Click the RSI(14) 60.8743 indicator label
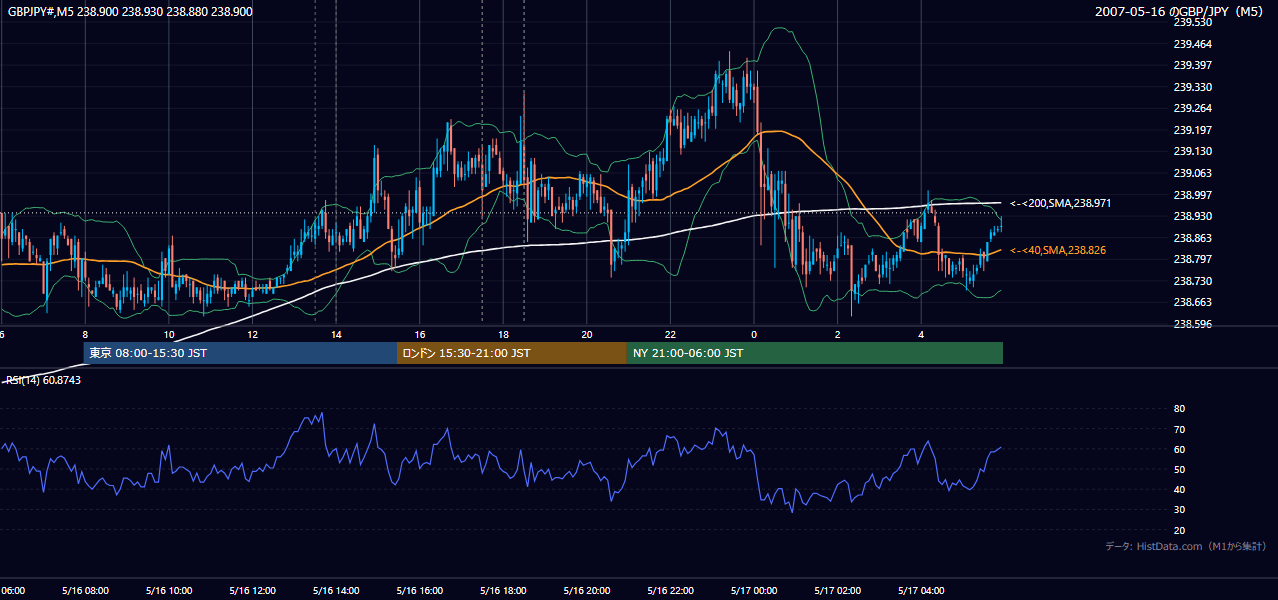The width and height of the screenshot is (1278, 600). pyautogui.click(x=45, y=380)
